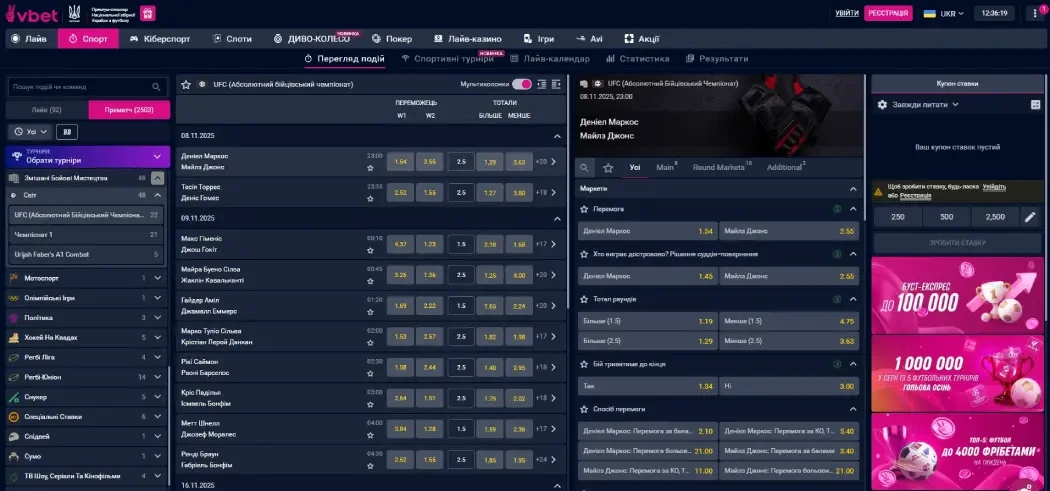Toggle the BB view button

66,132
